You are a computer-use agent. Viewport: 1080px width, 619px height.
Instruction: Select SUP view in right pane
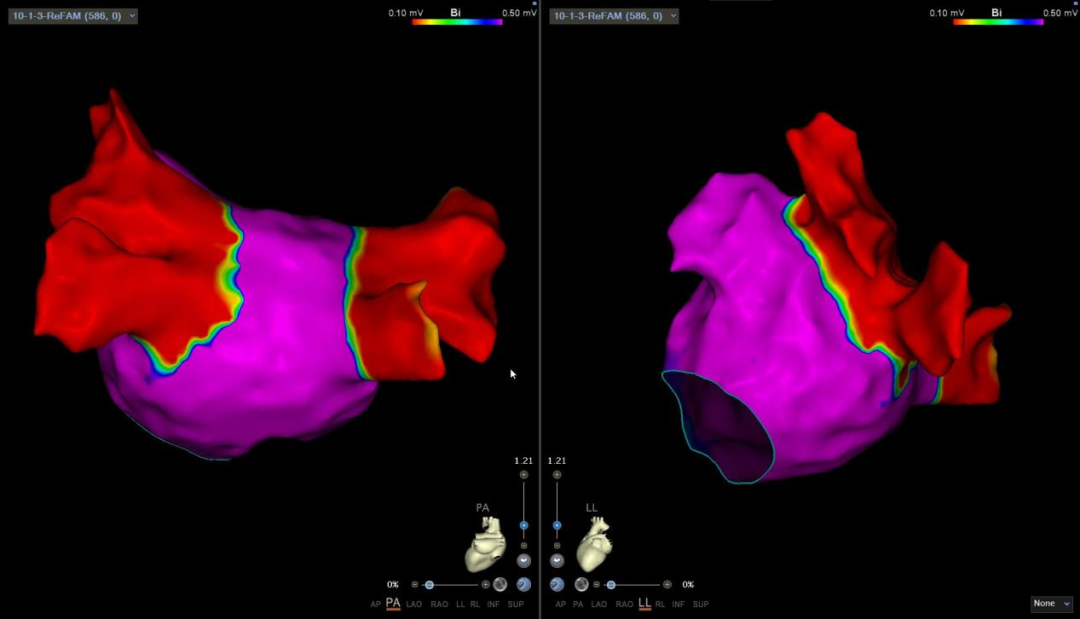pyautogui.click(x=701, y=605)
